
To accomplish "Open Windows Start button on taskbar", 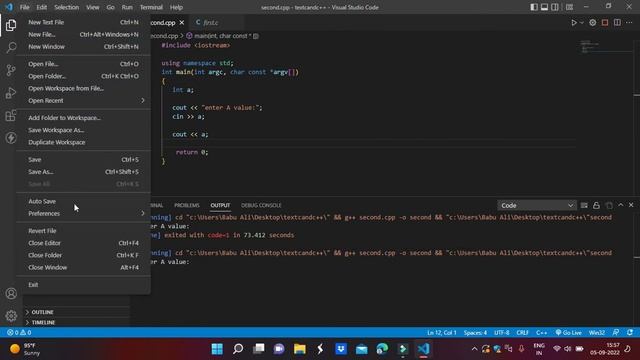I will (217, 349).
